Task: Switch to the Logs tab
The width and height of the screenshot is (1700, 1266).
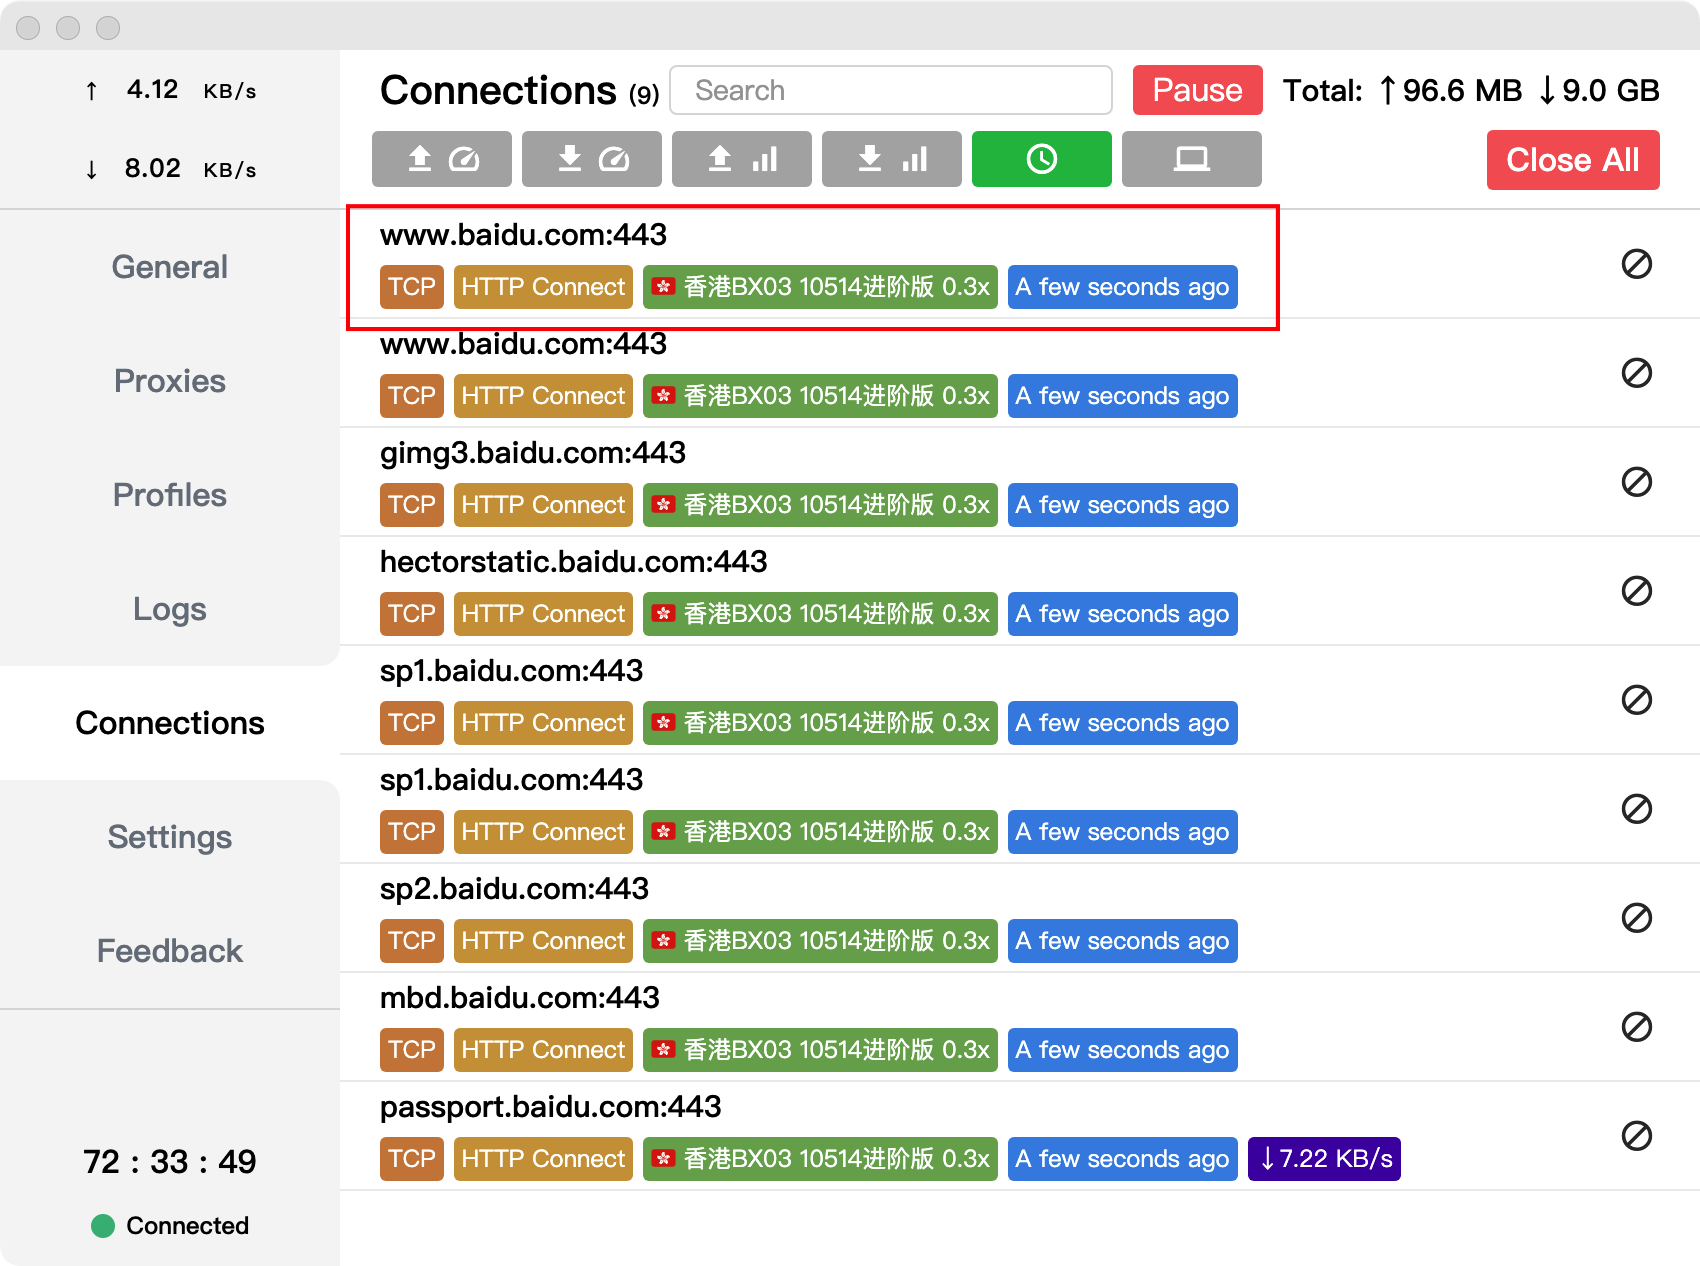Action: point(170,609)
